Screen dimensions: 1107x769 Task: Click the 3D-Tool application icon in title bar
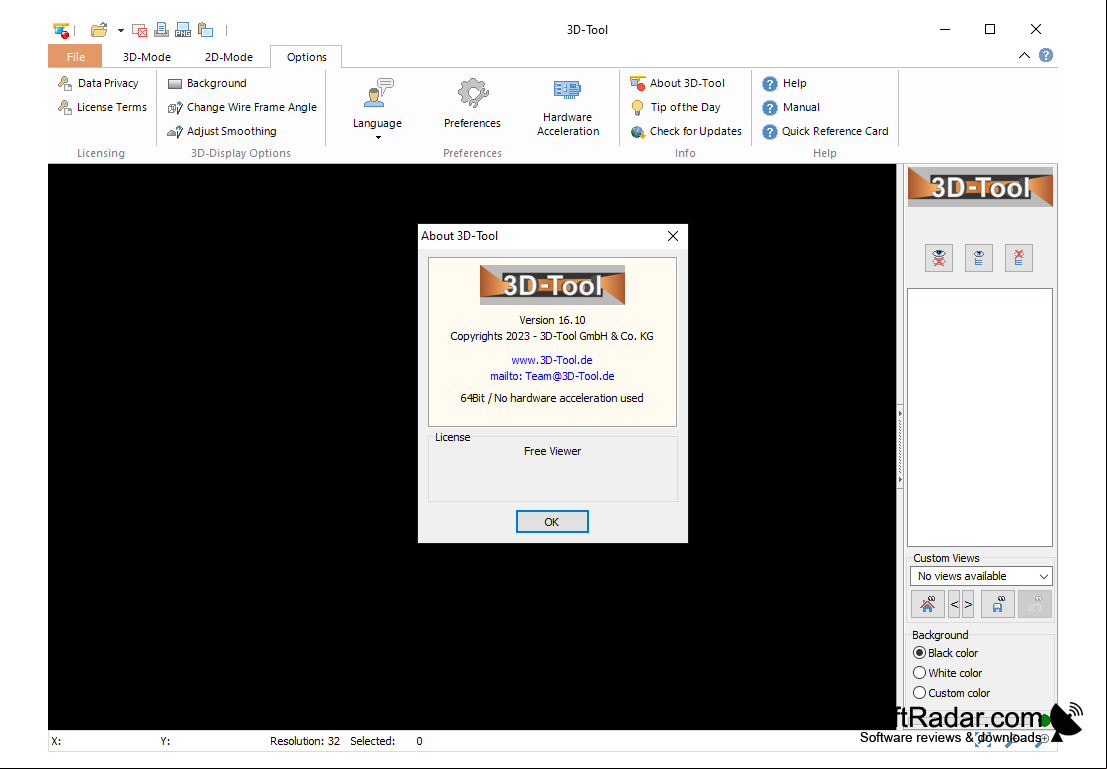click(x=61, y=30)
